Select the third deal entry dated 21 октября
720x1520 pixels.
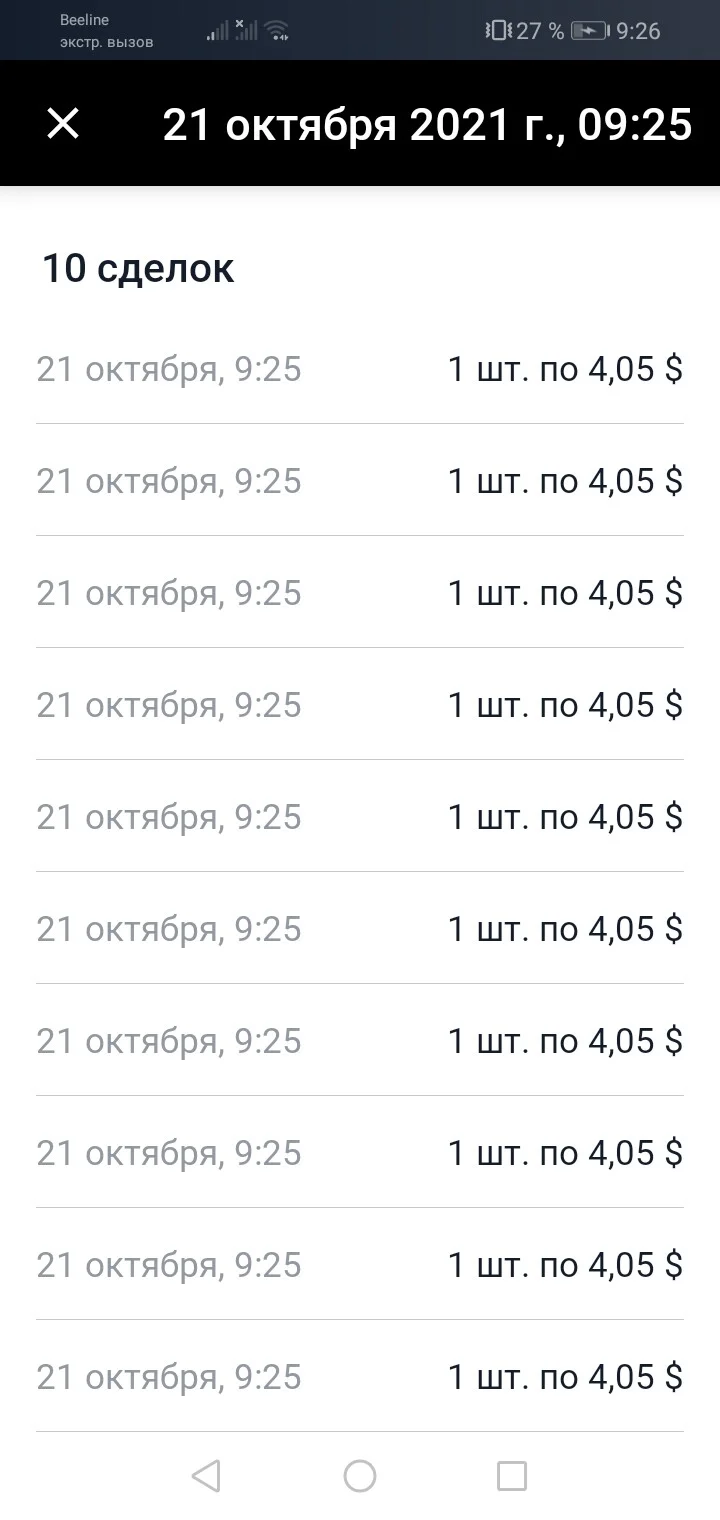pyautogui.click(x=360, y=593)
